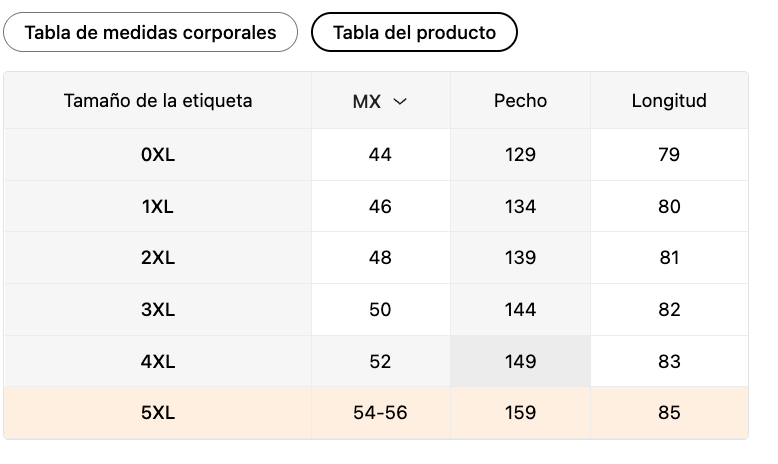Click the Pecho column header
The image size is (778, 464).
[520, 101]
